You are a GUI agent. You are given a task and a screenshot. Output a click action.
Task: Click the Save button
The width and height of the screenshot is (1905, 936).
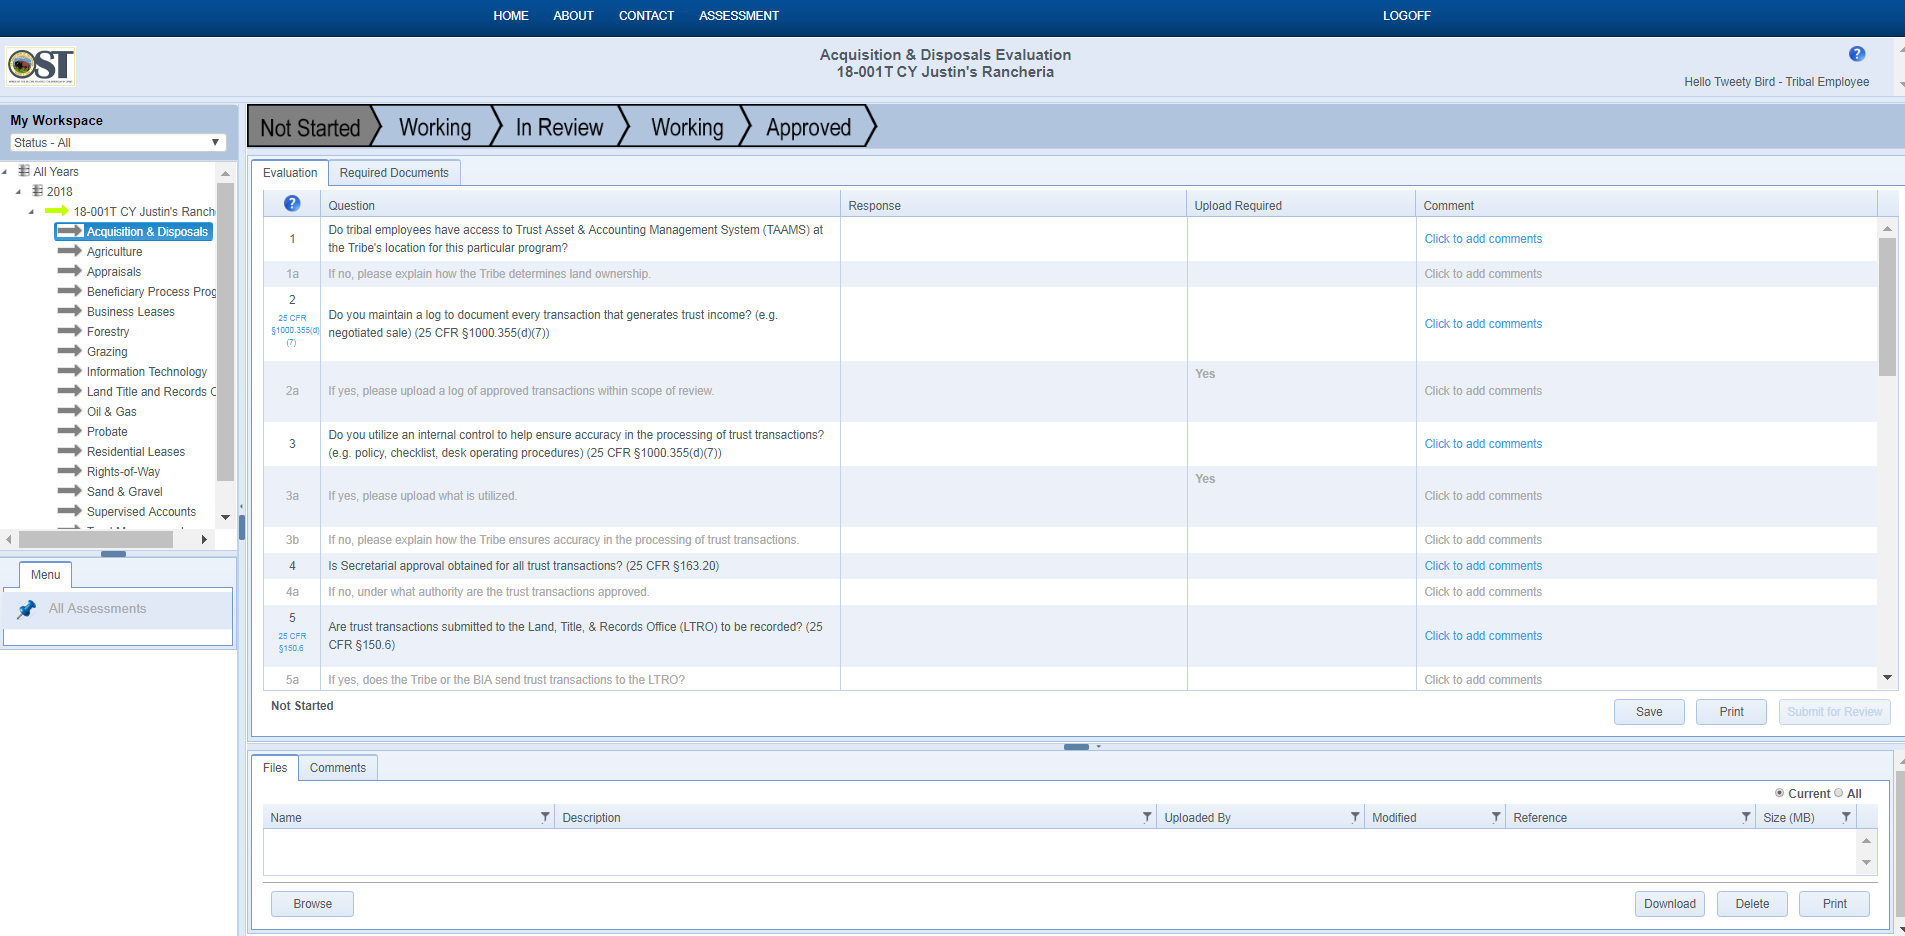click(1648, 712)
